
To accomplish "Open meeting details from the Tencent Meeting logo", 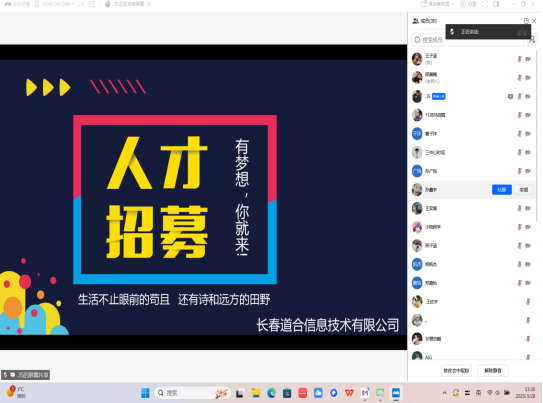I will coord(17,4).
